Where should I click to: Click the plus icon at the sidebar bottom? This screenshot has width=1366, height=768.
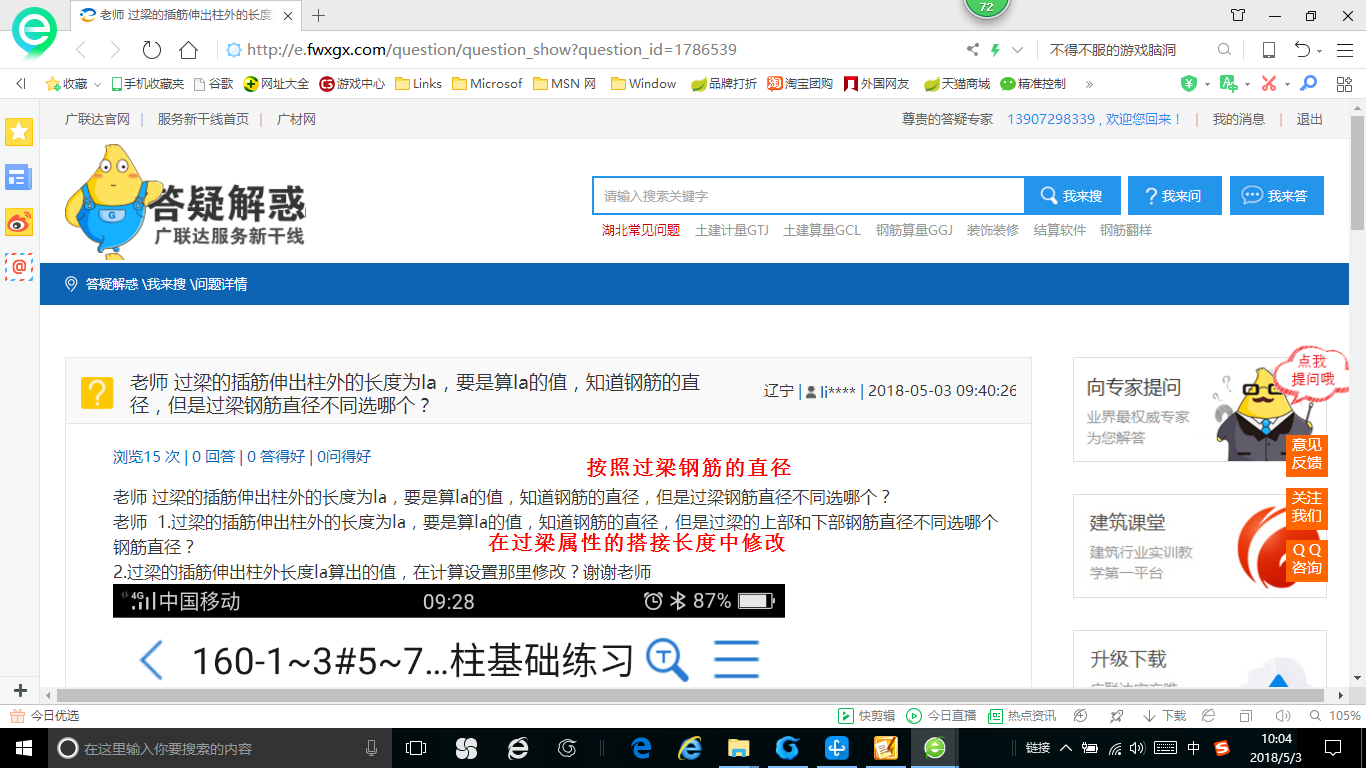click(x=20, y=691)
